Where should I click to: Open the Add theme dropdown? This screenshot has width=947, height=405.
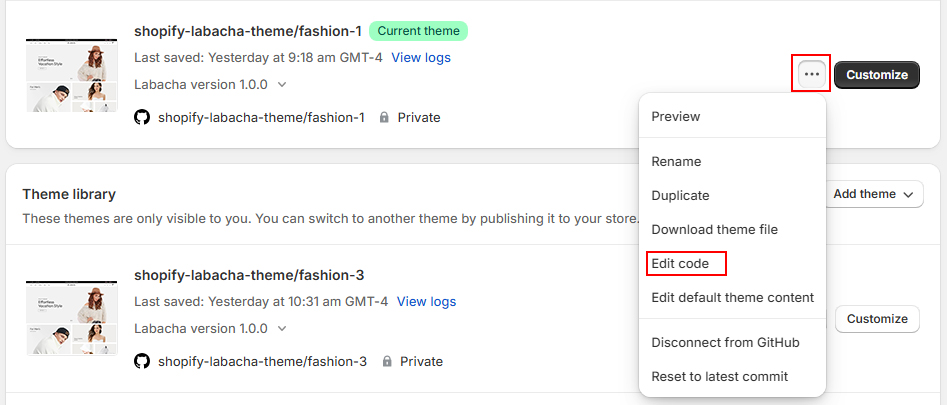tap(873, 194)
